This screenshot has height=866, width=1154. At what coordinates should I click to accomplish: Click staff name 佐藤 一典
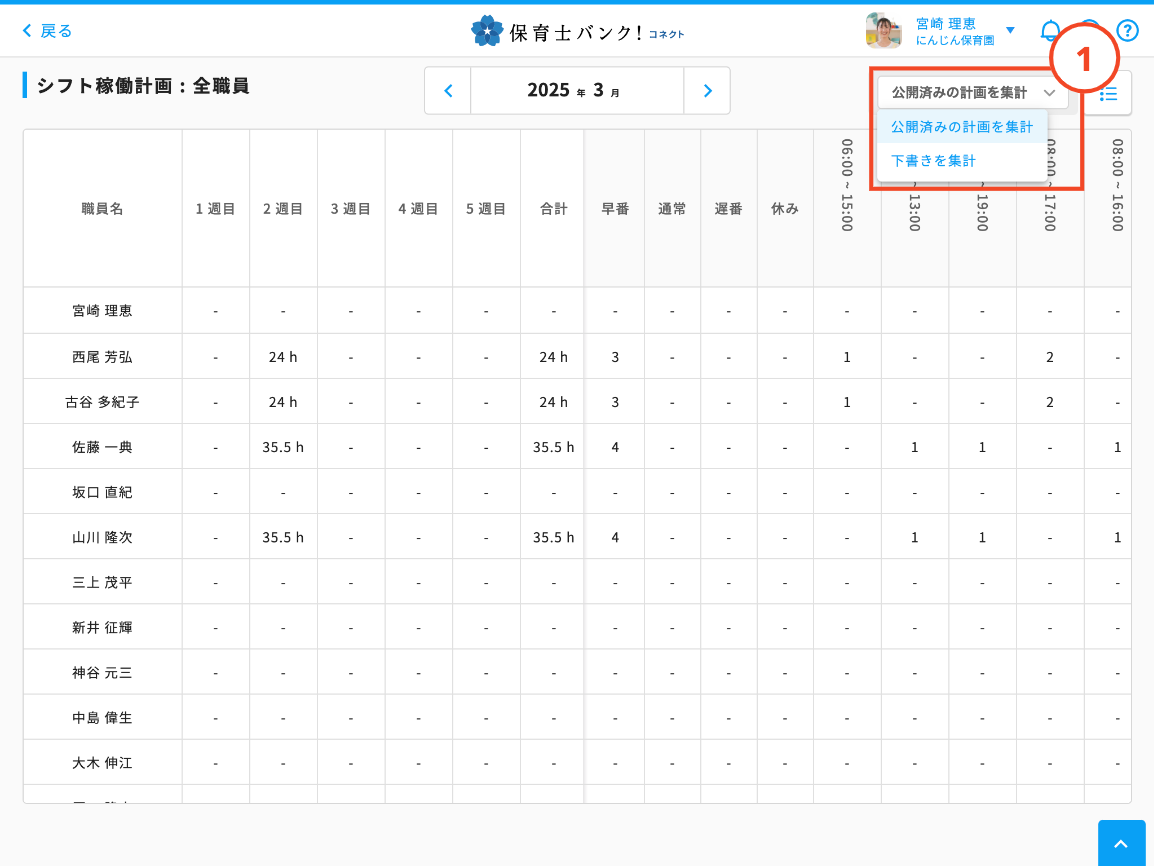tap(102, 447)
